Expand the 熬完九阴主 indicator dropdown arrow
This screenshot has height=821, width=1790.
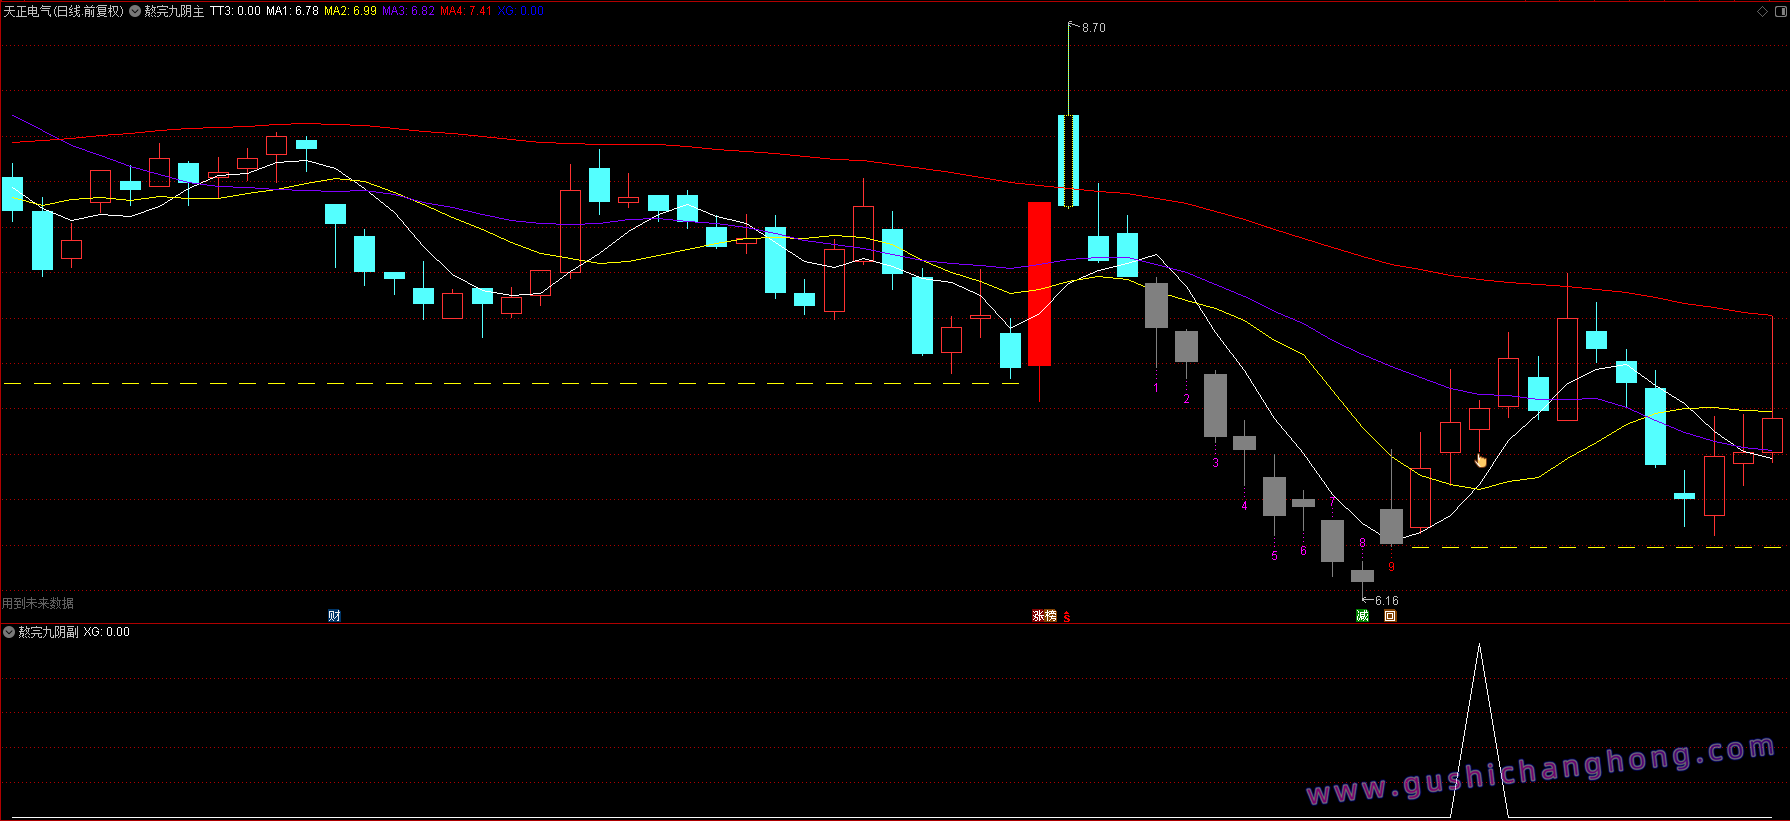135,11
